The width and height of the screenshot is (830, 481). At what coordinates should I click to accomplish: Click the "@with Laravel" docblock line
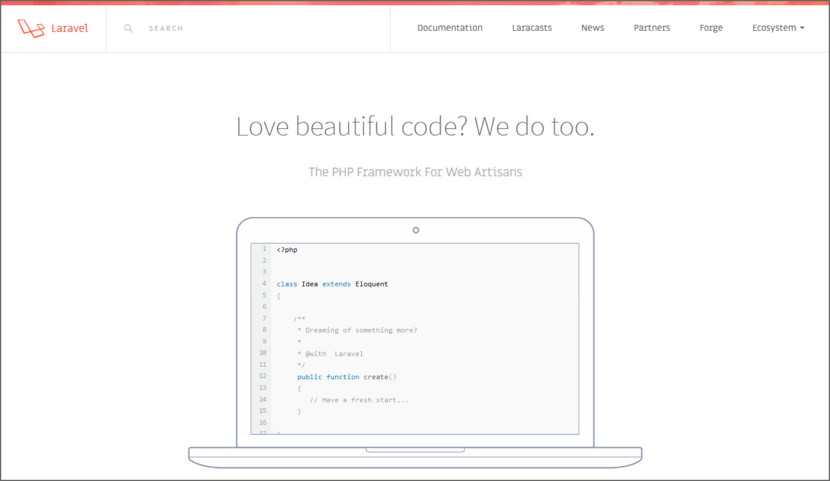330,353
